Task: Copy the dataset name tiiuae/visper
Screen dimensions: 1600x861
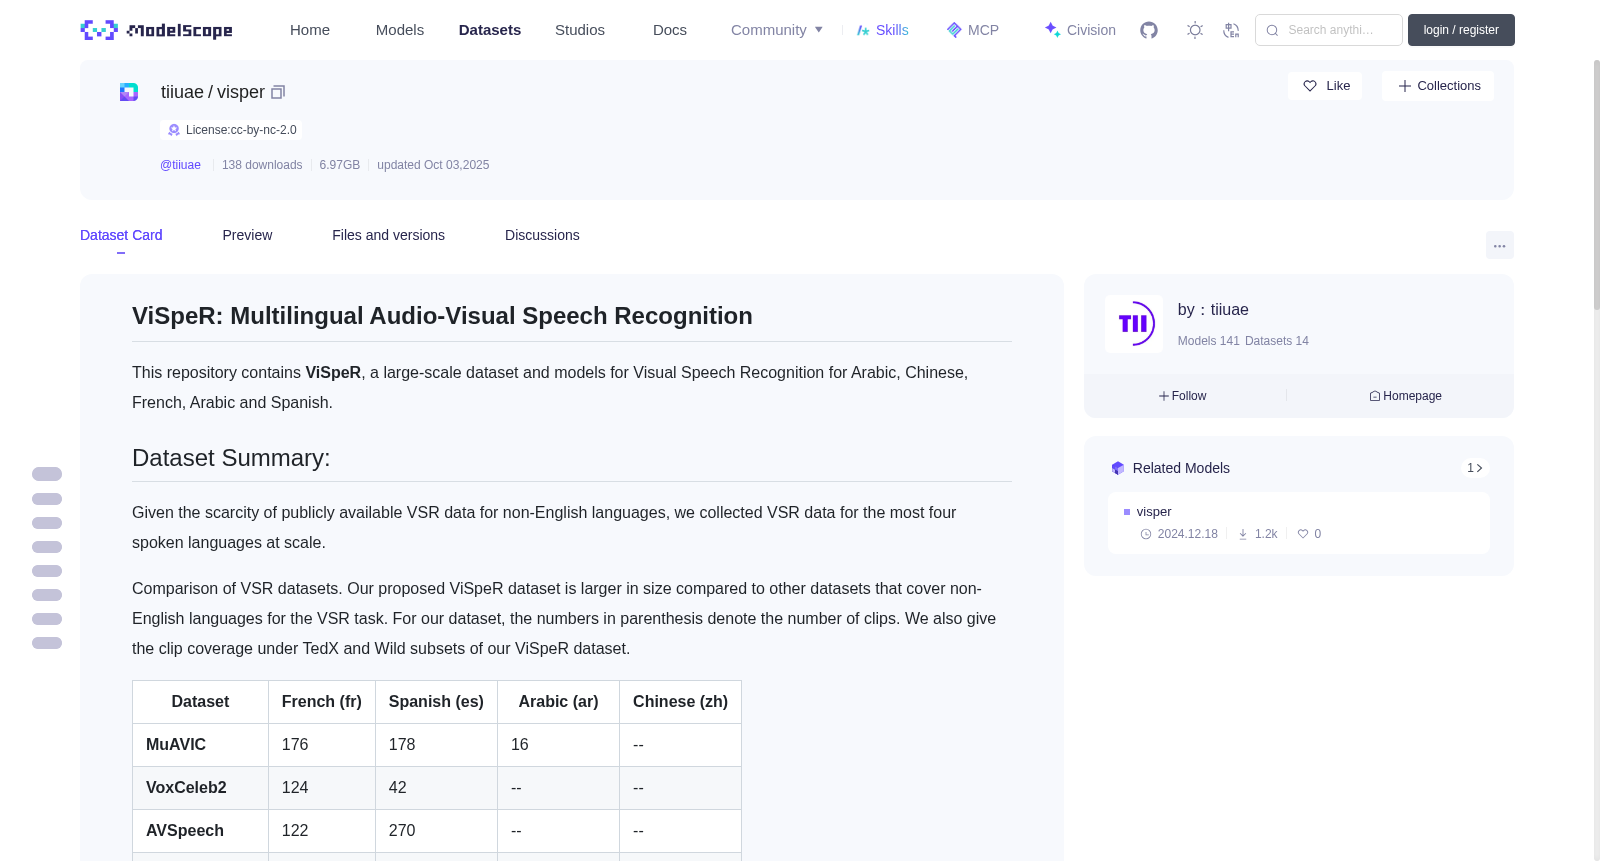Action: click(x=278, y=92)
